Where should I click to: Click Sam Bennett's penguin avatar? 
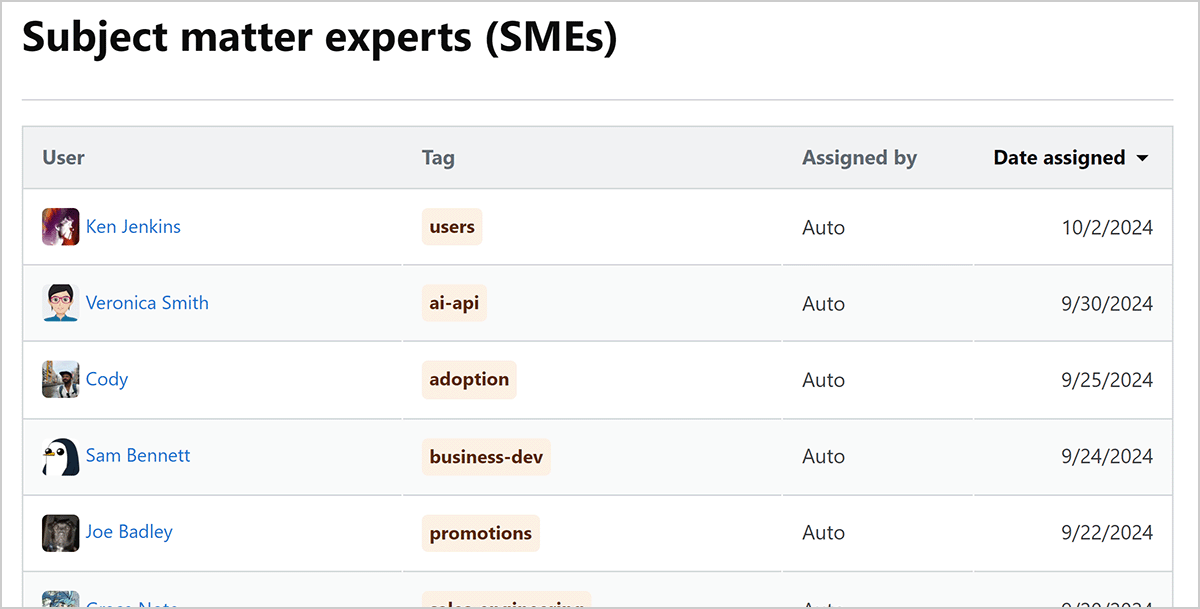pos(60,456)
